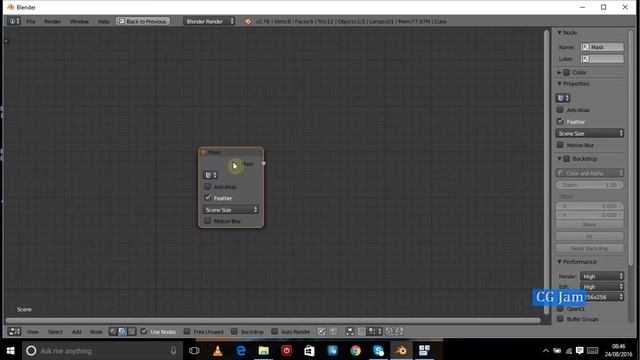The height and width of the screenshot is (360, 640).
Task: Click Back to Previous button
Action: 142,21
